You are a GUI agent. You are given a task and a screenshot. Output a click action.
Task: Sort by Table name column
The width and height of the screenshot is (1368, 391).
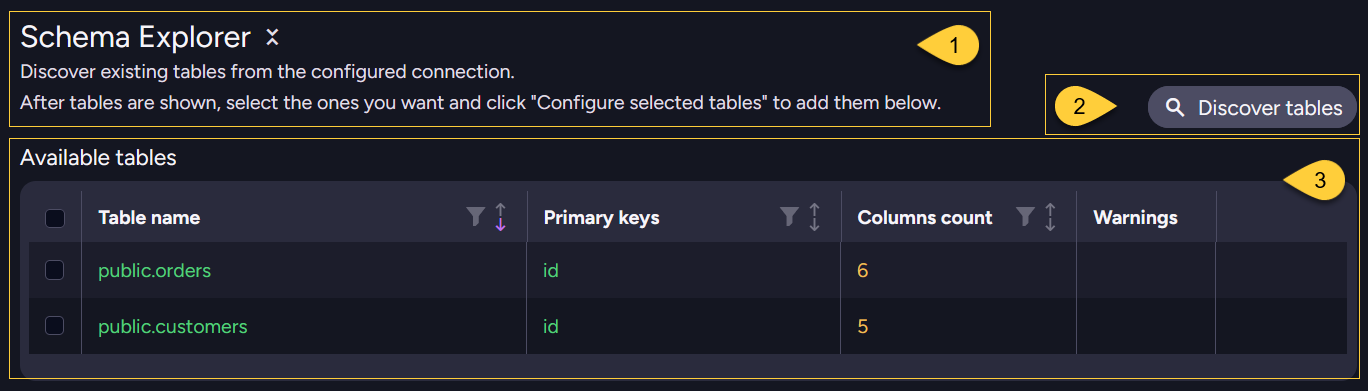click(501, 217)
